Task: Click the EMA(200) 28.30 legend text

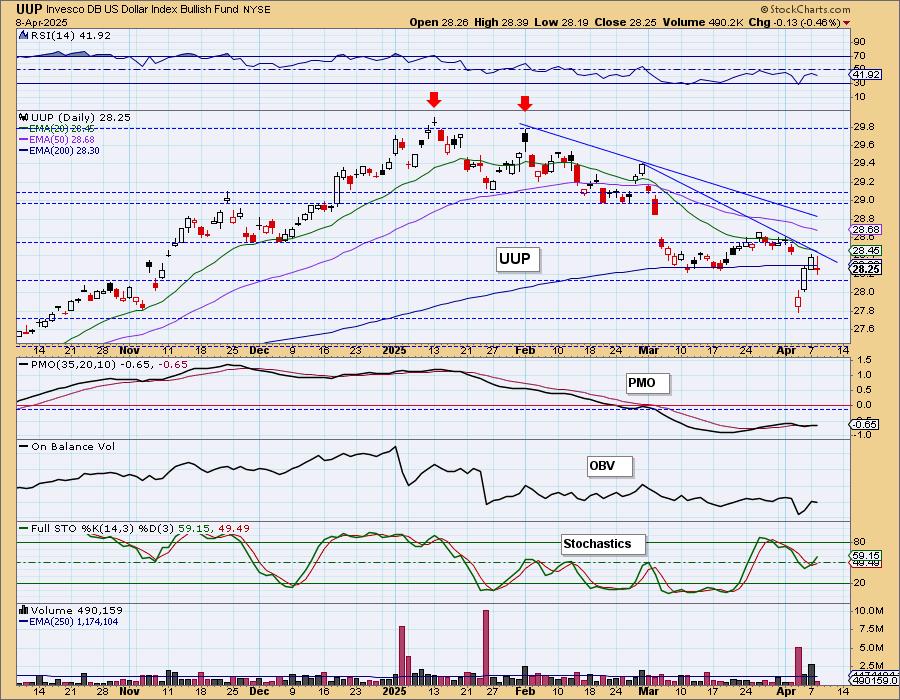Action: click(64, 150)
